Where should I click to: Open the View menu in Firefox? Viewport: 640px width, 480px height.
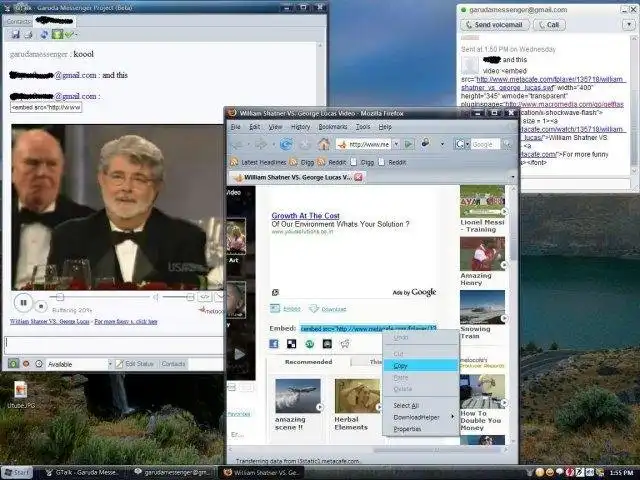click(275, 127)
